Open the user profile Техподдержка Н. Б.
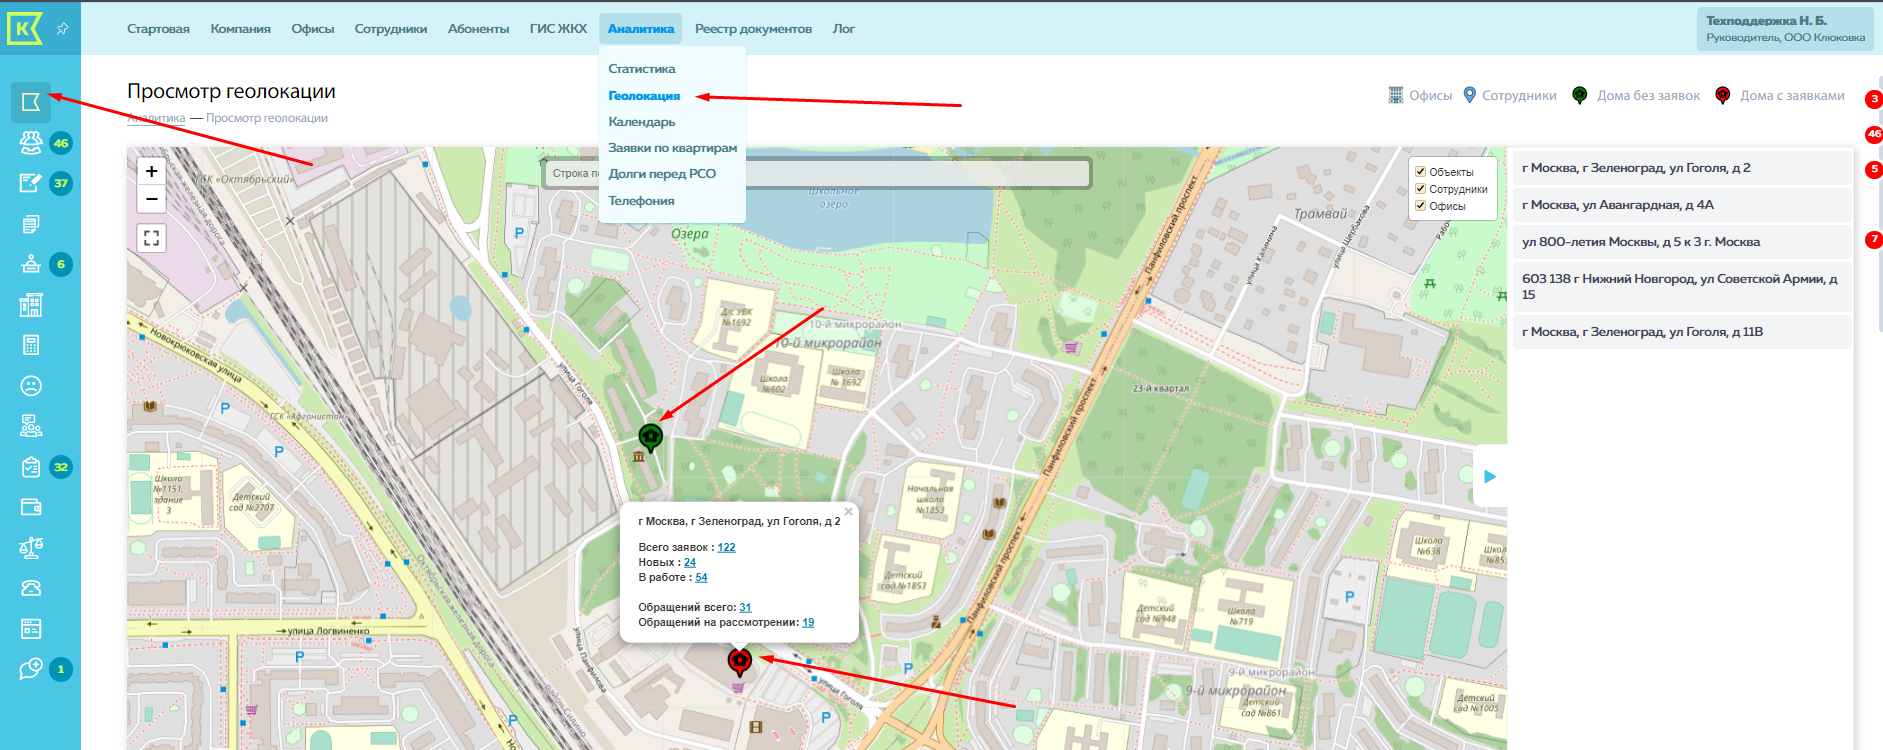1883x750 pixels. 1785,28
